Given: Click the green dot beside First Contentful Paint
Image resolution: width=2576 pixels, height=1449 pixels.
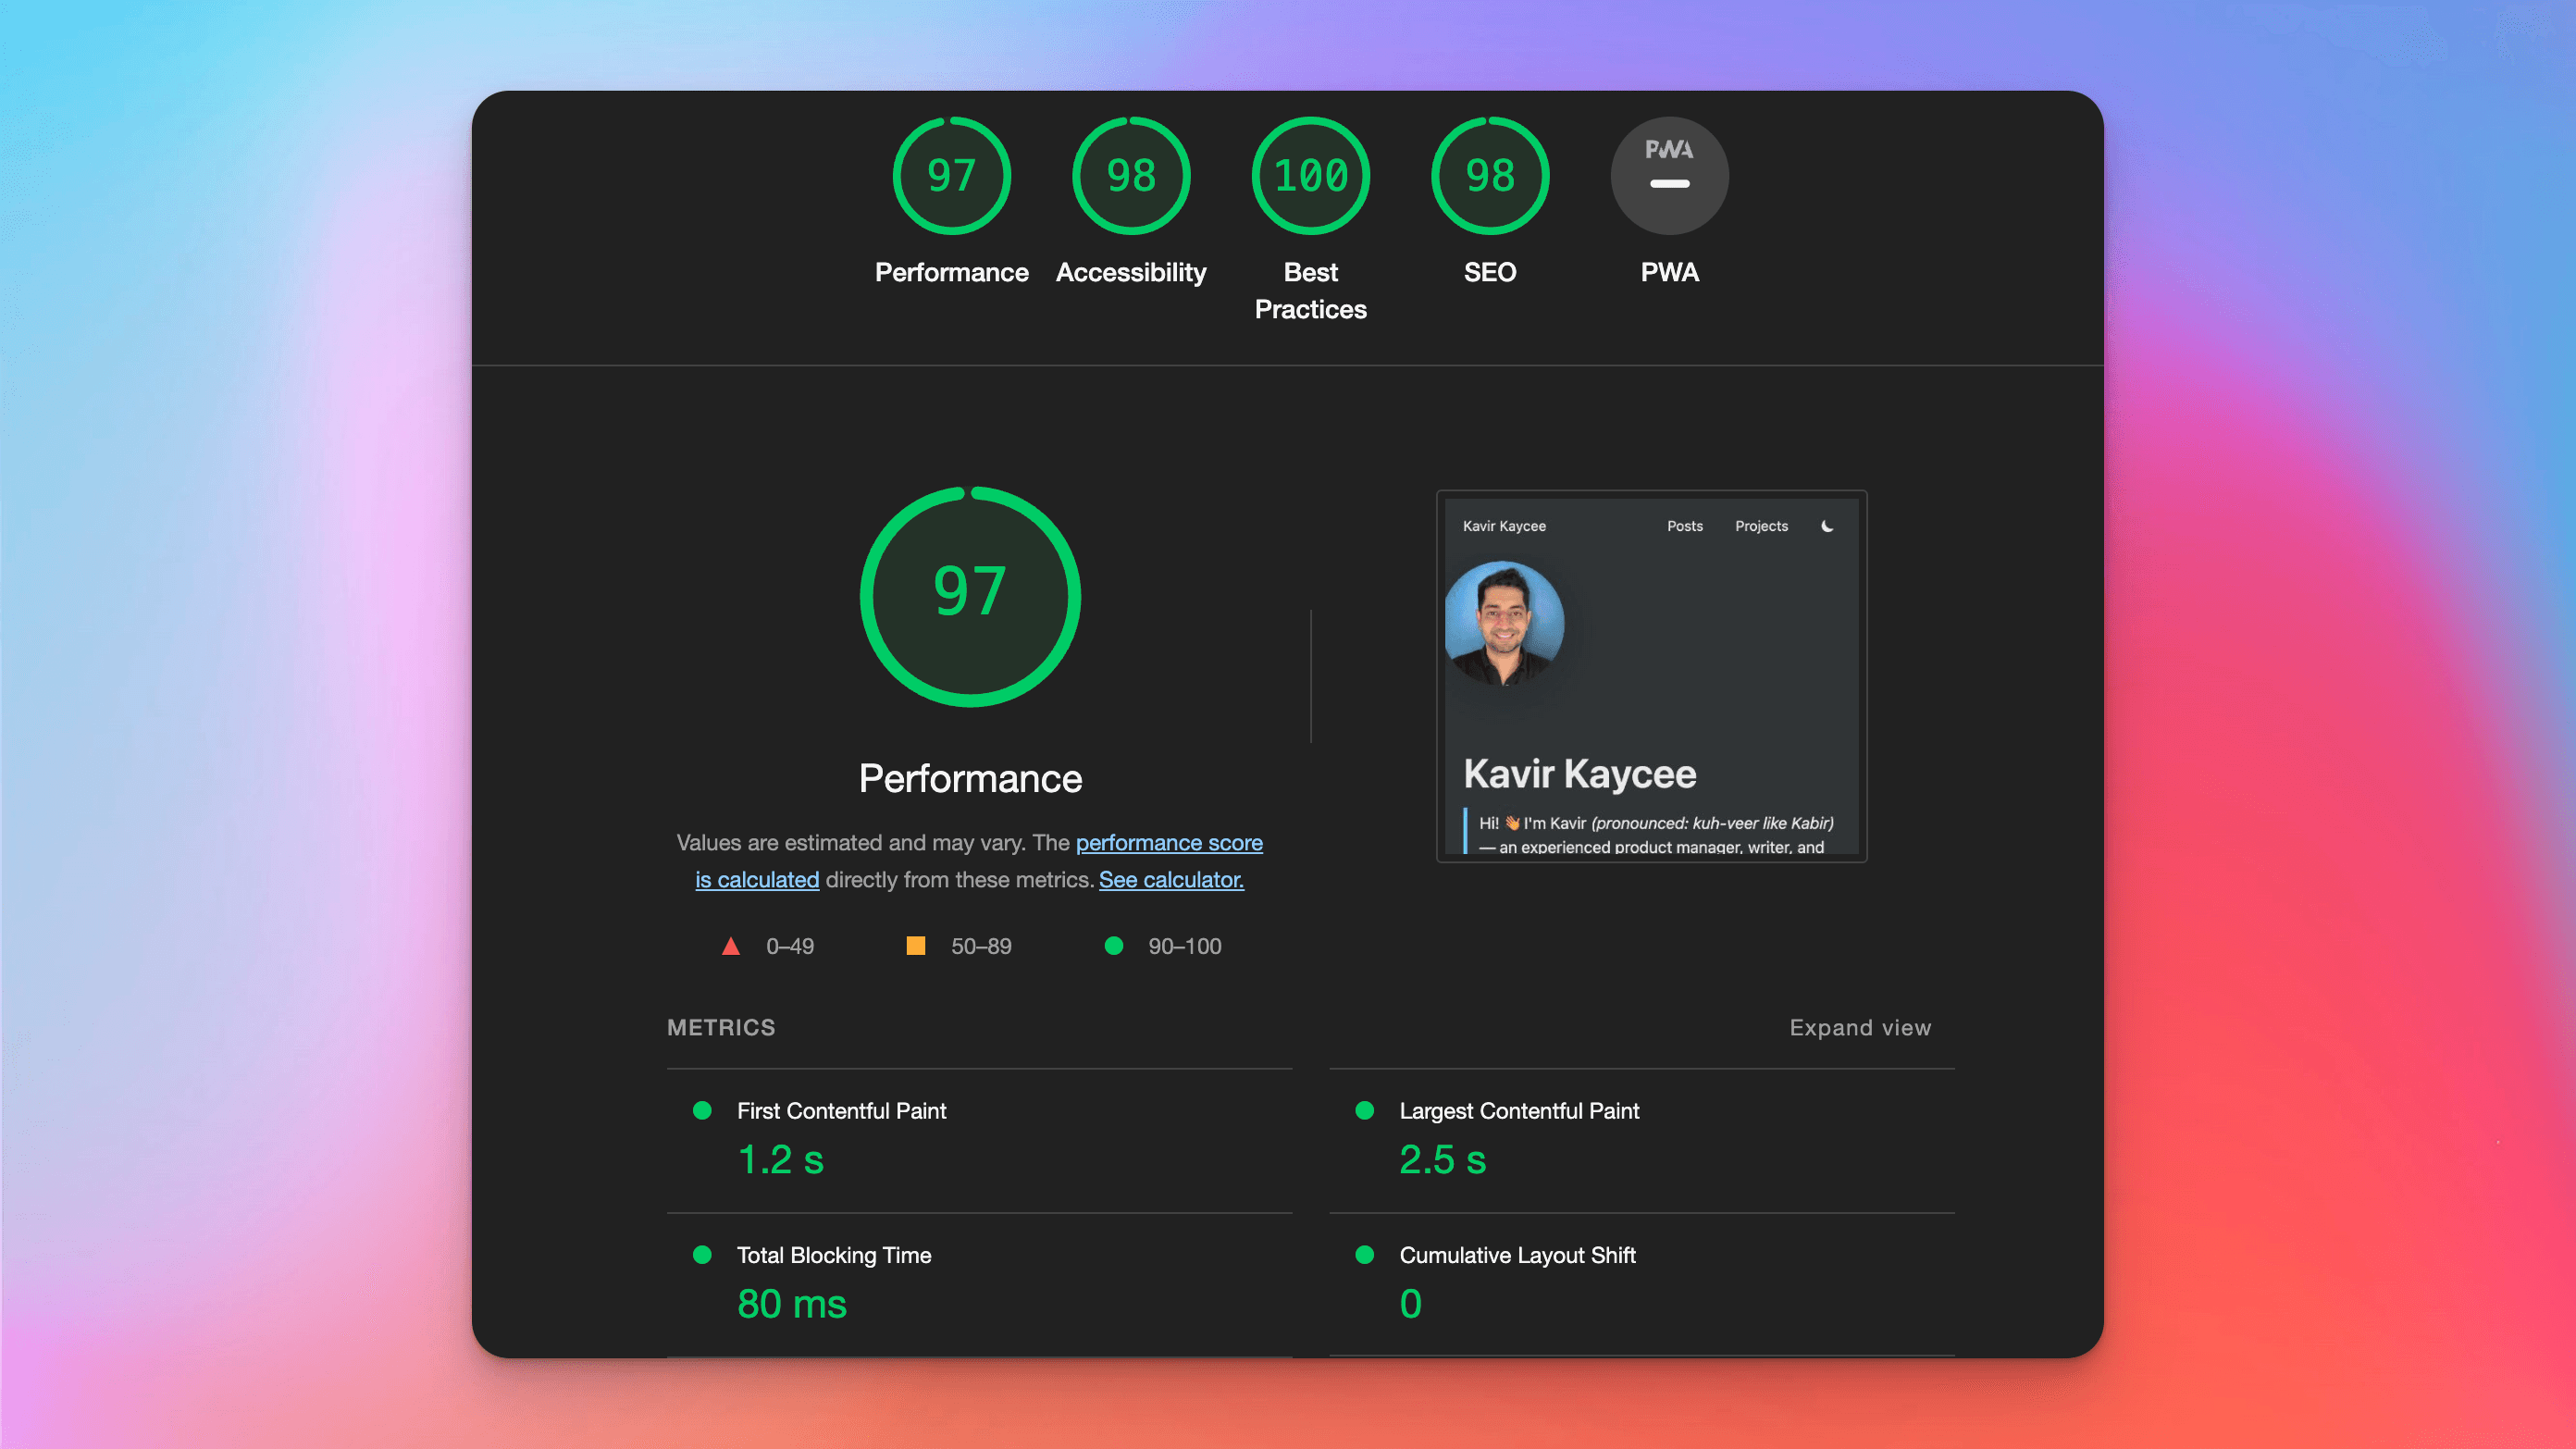Looking at the screenshot, I should pyautogui.click(x=702, y=1110).
